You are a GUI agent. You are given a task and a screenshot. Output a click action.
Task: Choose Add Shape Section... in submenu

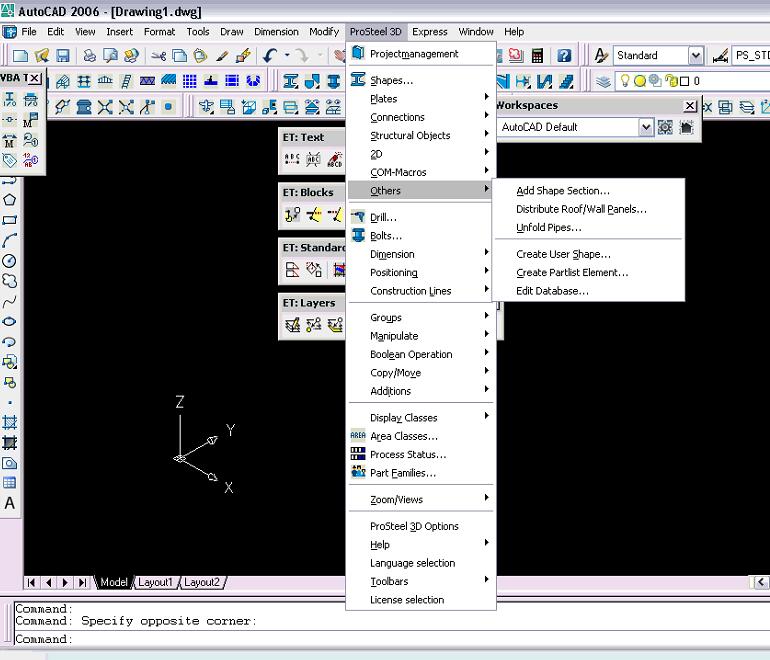click(x=588, y=191)
